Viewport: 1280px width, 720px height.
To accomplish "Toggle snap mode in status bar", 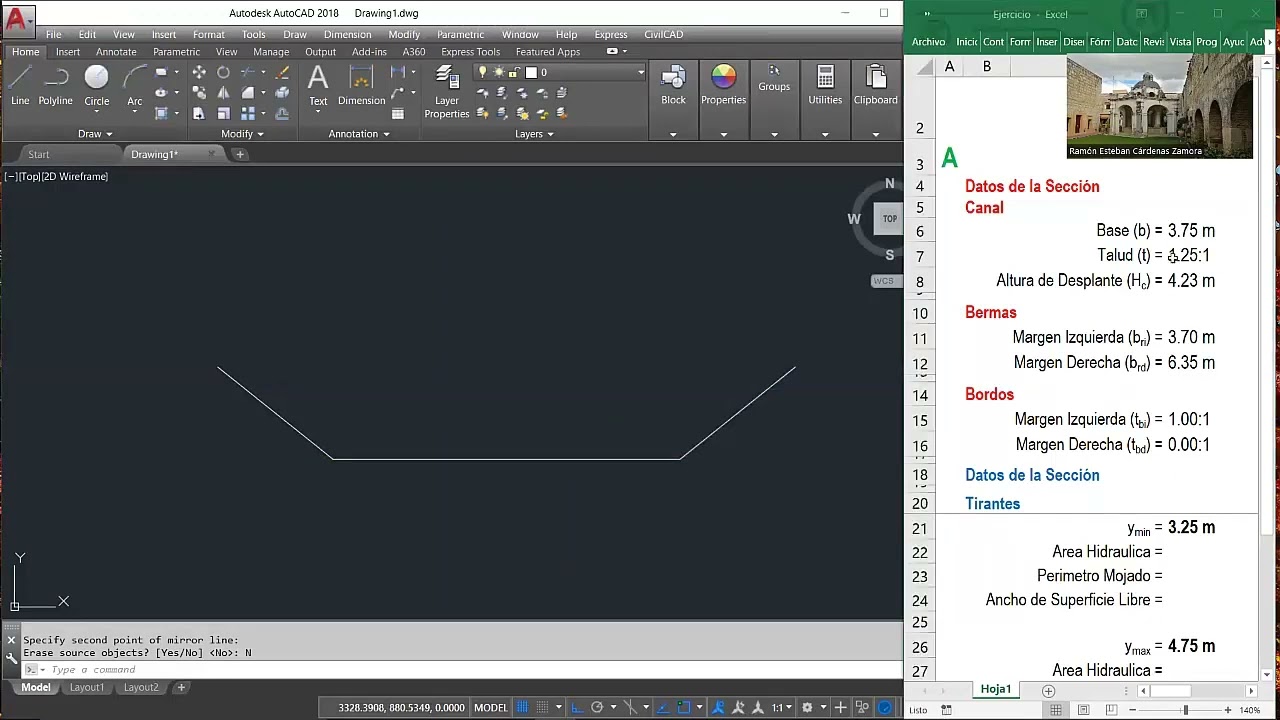I will tap(542, 707).
